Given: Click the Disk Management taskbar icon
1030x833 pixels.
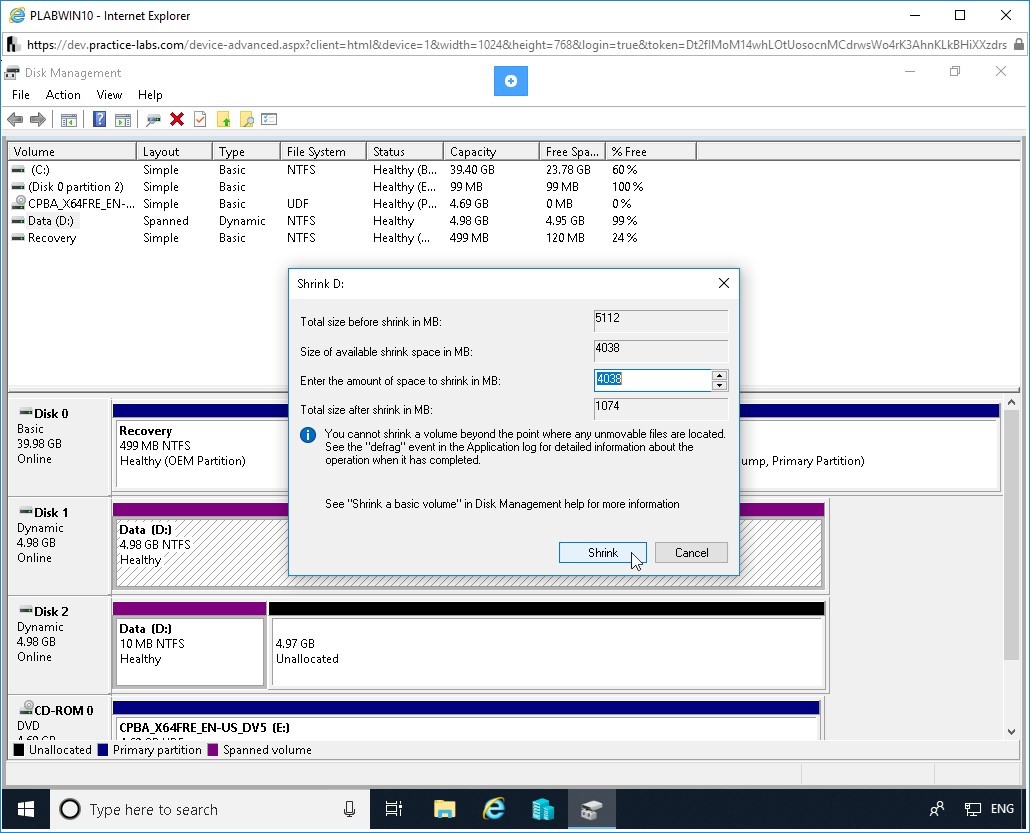Looking at the screenshot, I should tap(591, 809).
